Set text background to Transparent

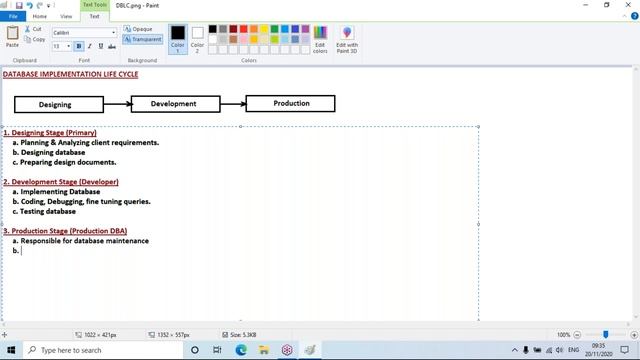pyautogui.click(x=142, y=39)
